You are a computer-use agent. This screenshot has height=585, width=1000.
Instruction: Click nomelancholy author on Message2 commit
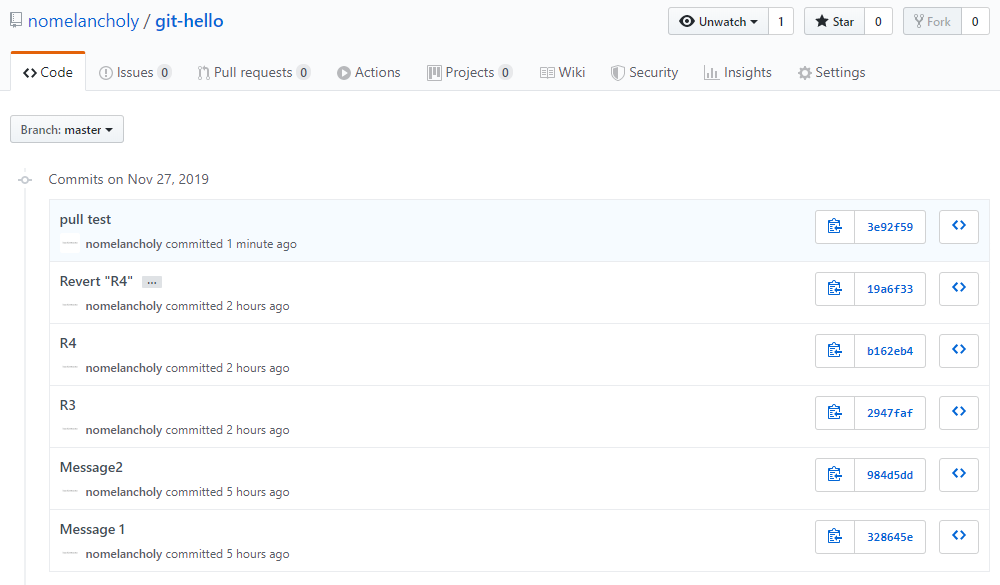click(x=124, y=492)
